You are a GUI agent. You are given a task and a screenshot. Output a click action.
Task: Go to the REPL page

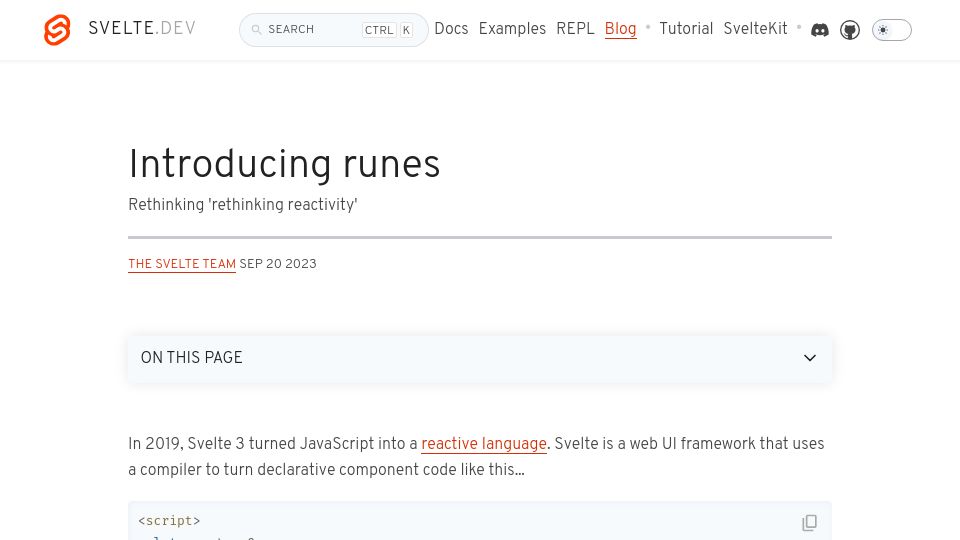(575, 29)
